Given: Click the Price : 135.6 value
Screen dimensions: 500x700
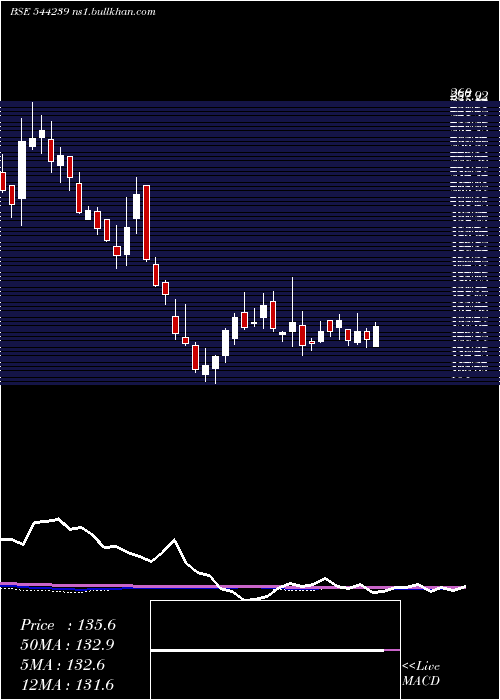Looking at the screenshot, I should coord(68,625).
